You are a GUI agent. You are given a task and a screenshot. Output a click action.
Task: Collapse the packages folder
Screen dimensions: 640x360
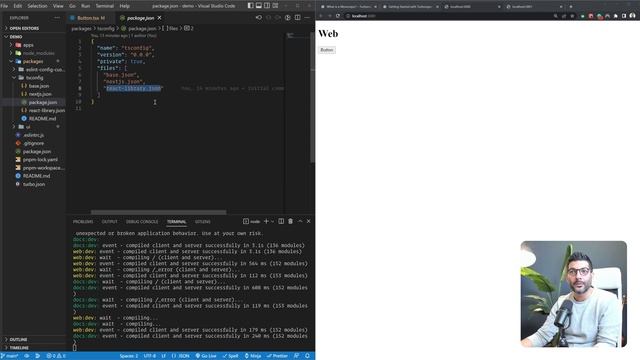tap(33, 61)
